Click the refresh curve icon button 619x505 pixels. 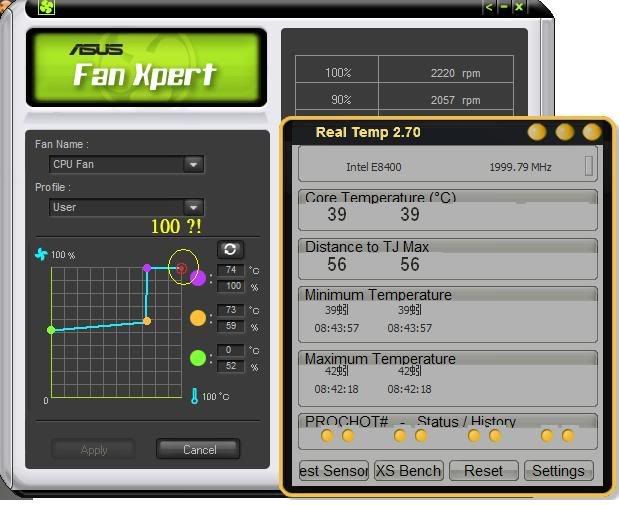pos(230,249)
